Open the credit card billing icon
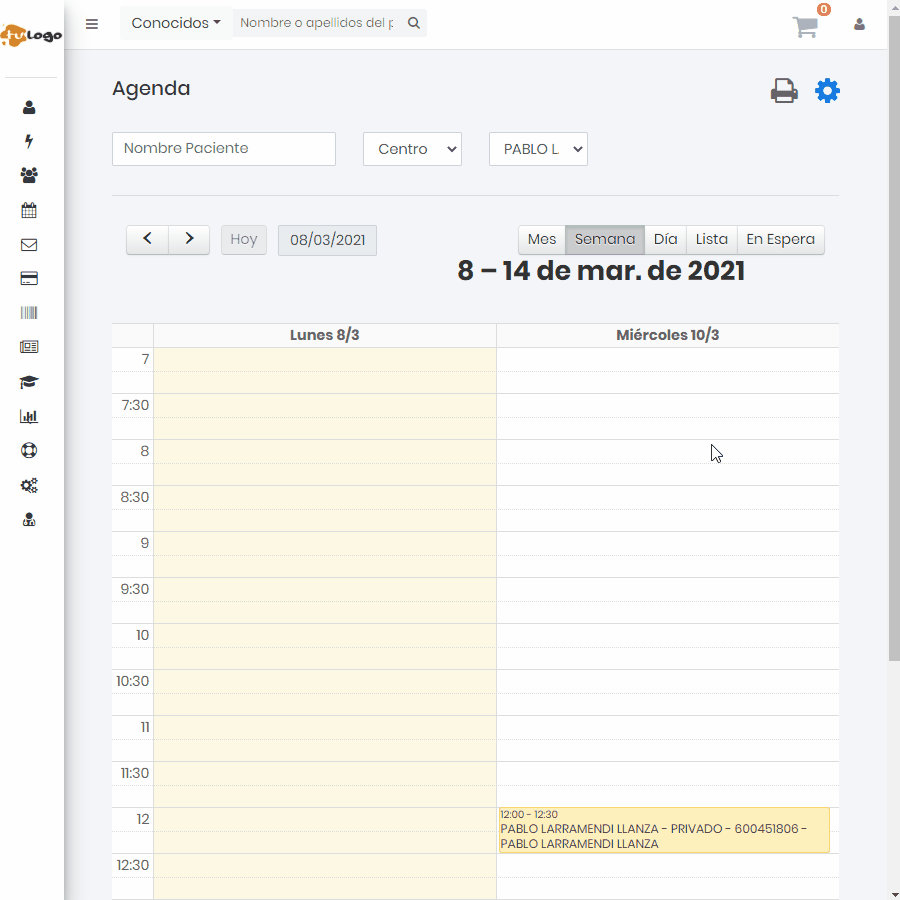The height and width of the screenshot is (900, 900). click(29, 279)
